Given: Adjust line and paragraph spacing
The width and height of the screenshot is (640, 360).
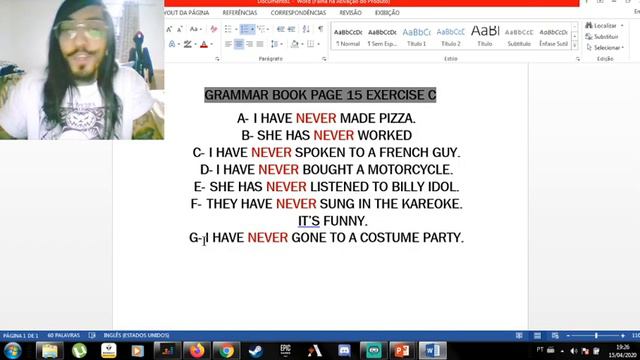Looking at the screenshot, I should pos(274,44).
